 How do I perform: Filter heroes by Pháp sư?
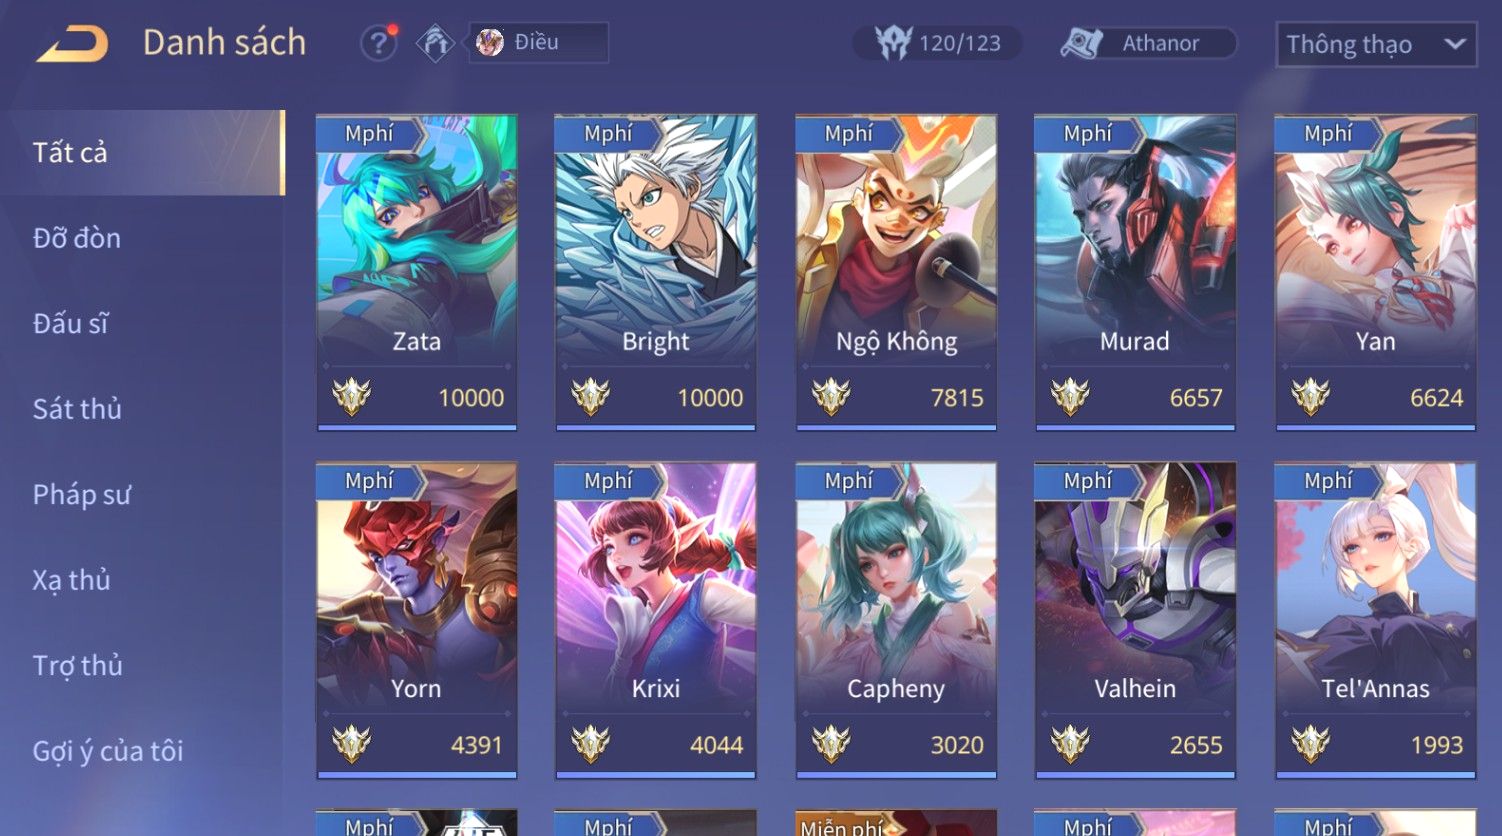point(81,494)
